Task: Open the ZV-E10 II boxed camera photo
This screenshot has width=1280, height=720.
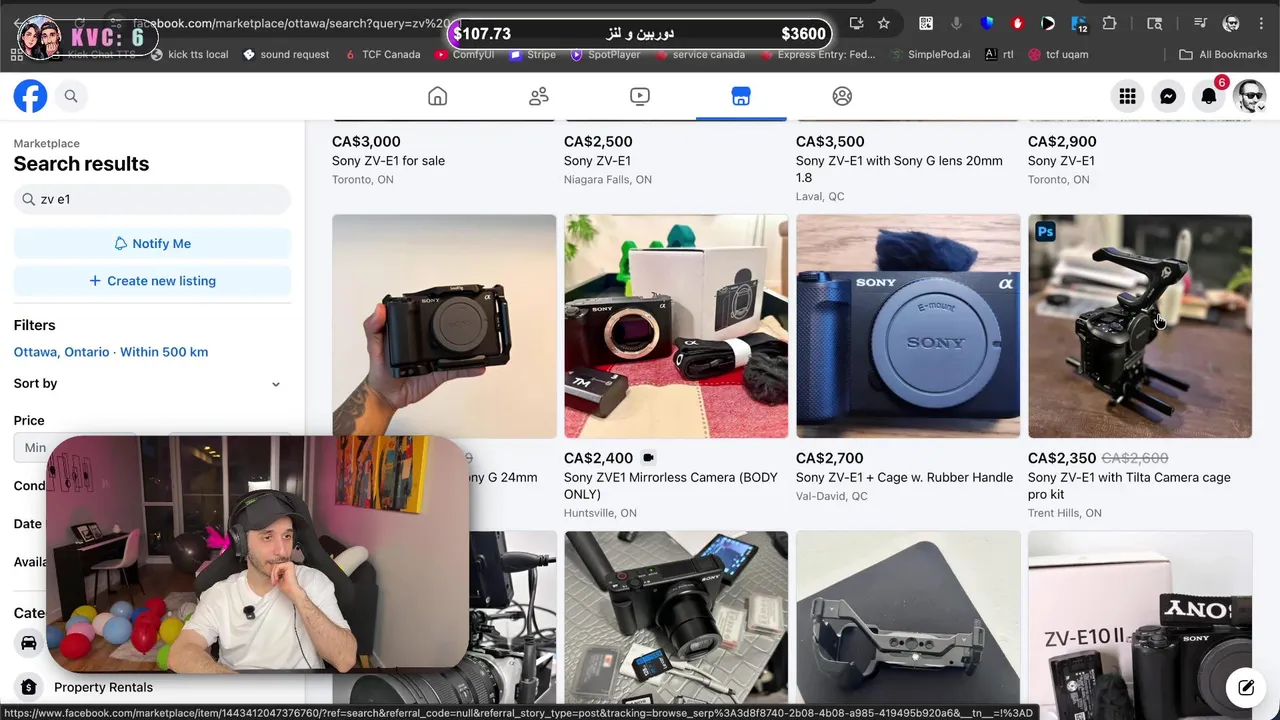Action: click(1140, 617)
